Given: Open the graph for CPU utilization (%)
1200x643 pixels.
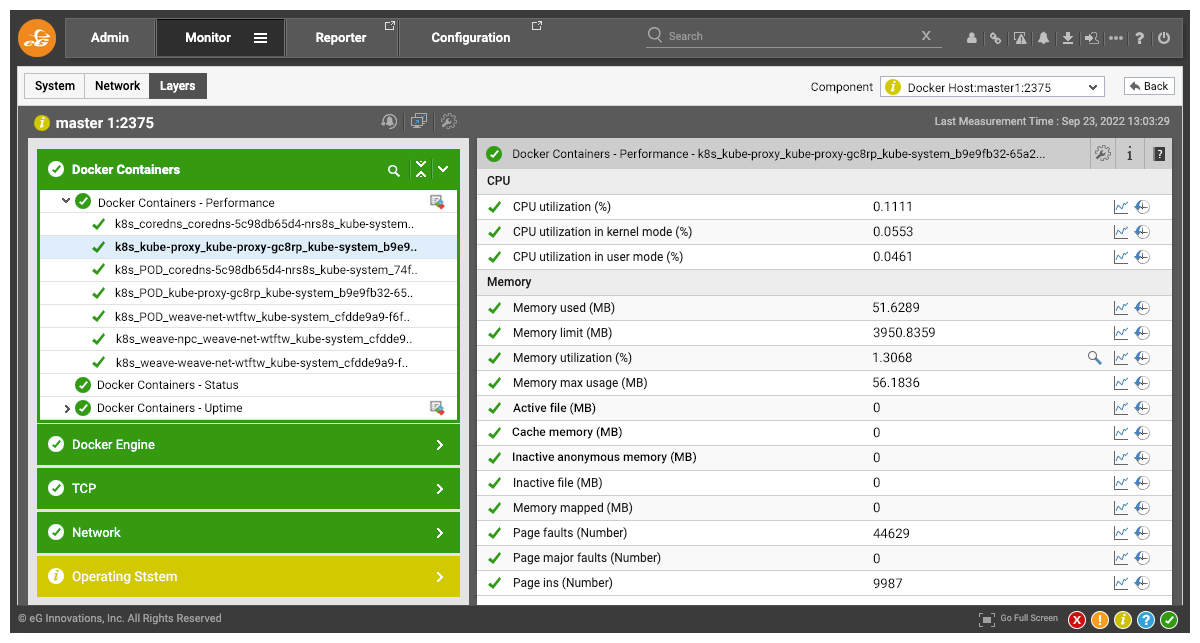Looking at the screenshot, I should 1121,207.
